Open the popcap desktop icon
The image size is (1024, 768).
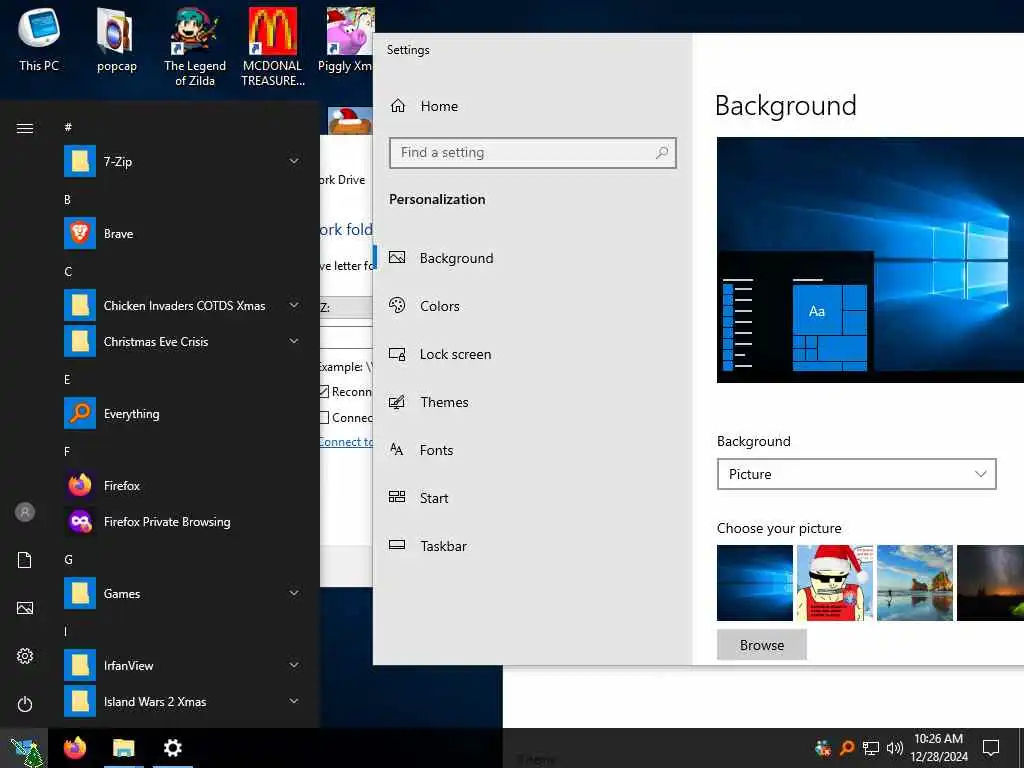click(116, 40)
